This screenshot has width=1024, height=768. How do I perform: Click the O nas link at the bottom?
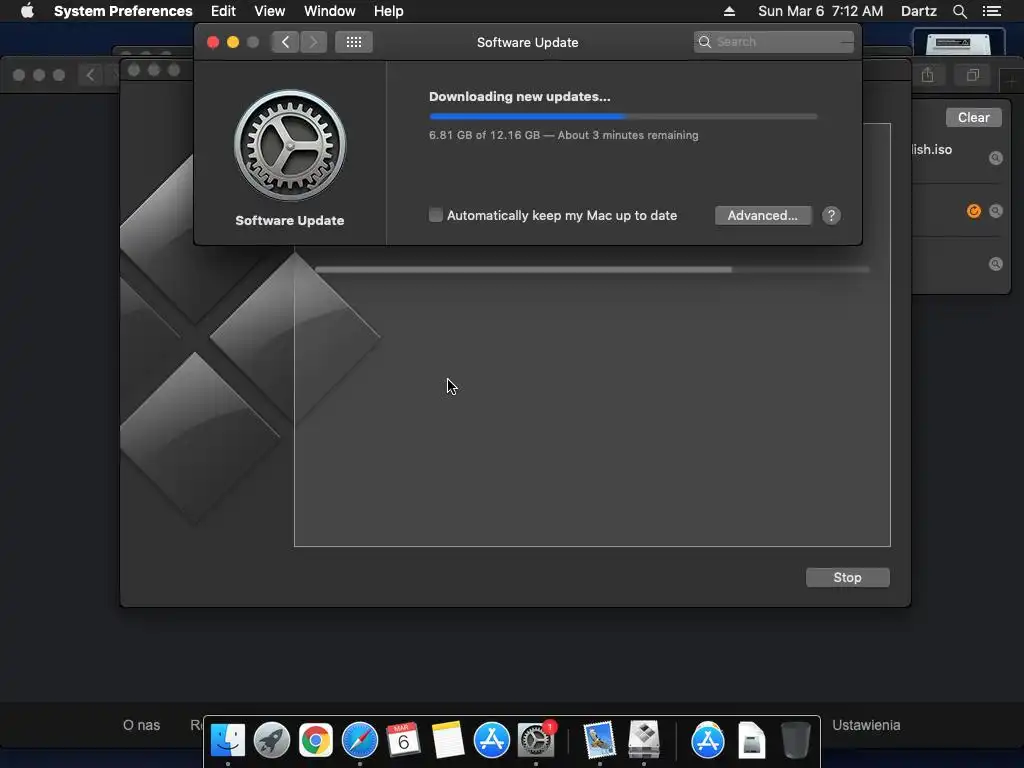(141, 725)
